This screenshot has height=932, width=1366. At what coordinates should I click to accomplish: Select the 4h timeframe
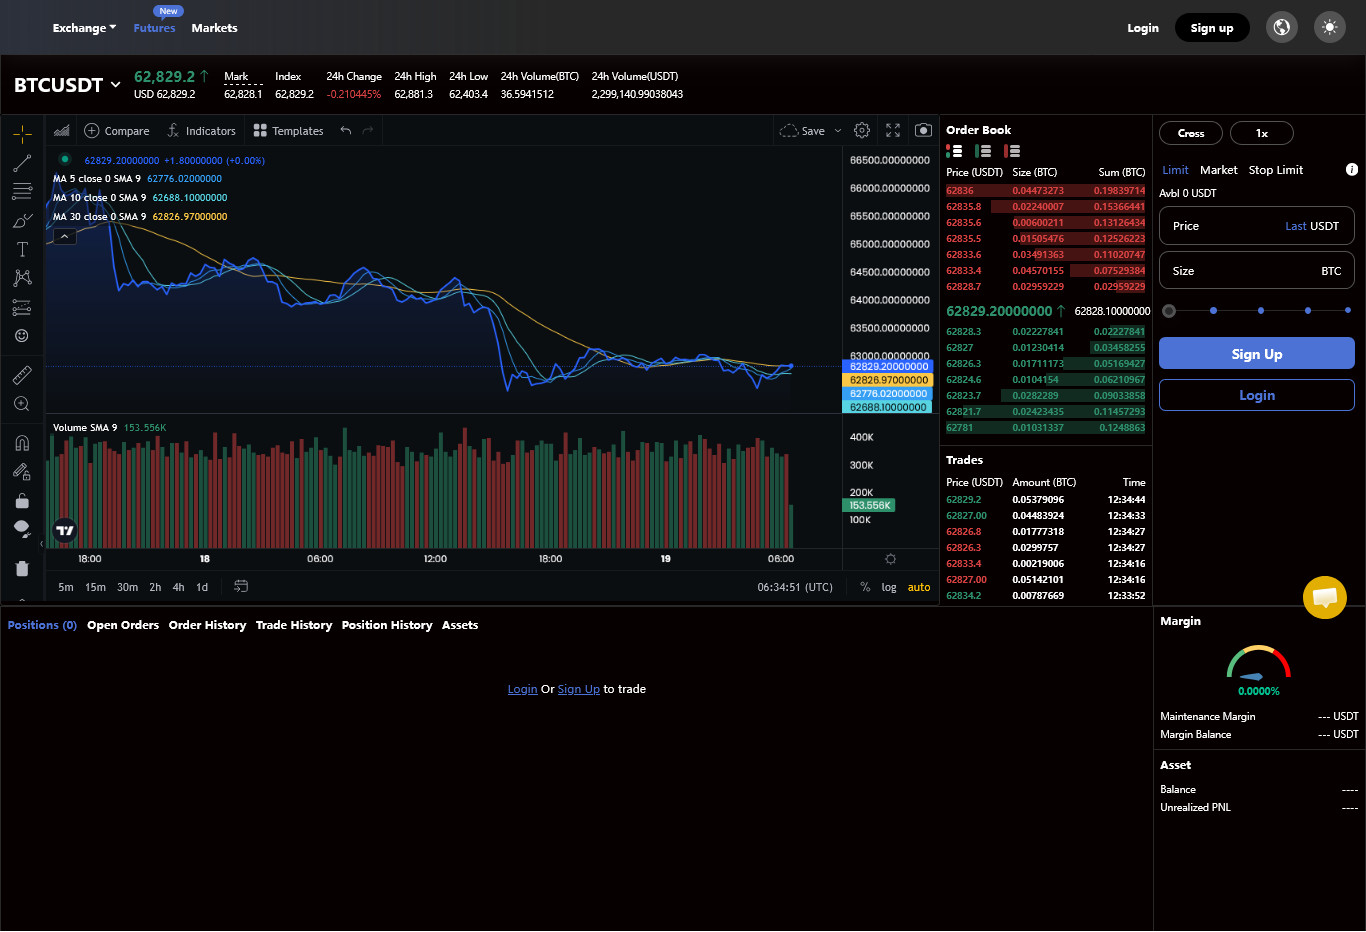point(178,587)
